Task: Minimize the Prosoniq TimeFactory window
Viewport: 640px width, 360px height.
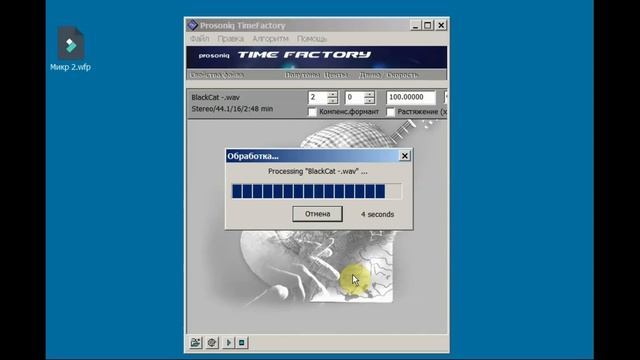Action: (415, 25)
